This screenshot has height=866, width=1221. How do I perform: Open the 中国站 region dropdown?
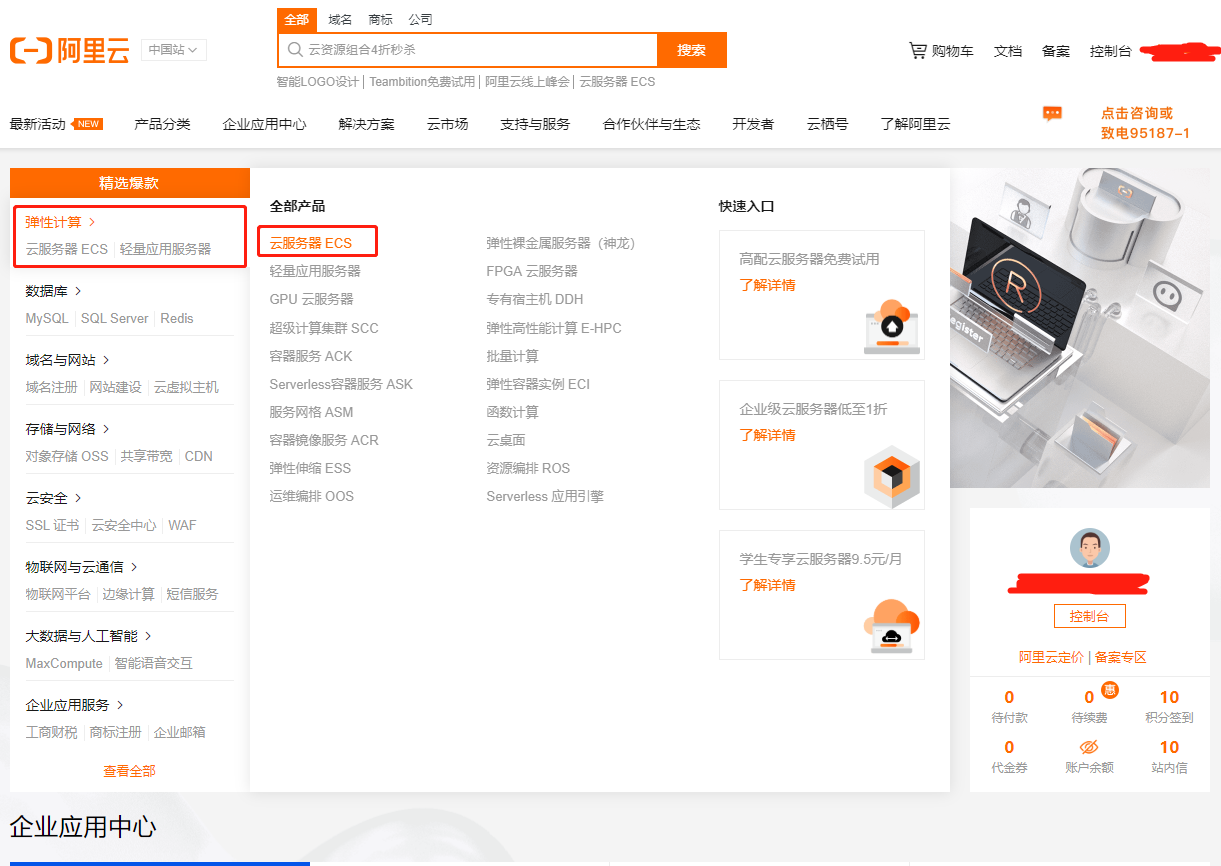pyautogui.click(x=174, y=49)
